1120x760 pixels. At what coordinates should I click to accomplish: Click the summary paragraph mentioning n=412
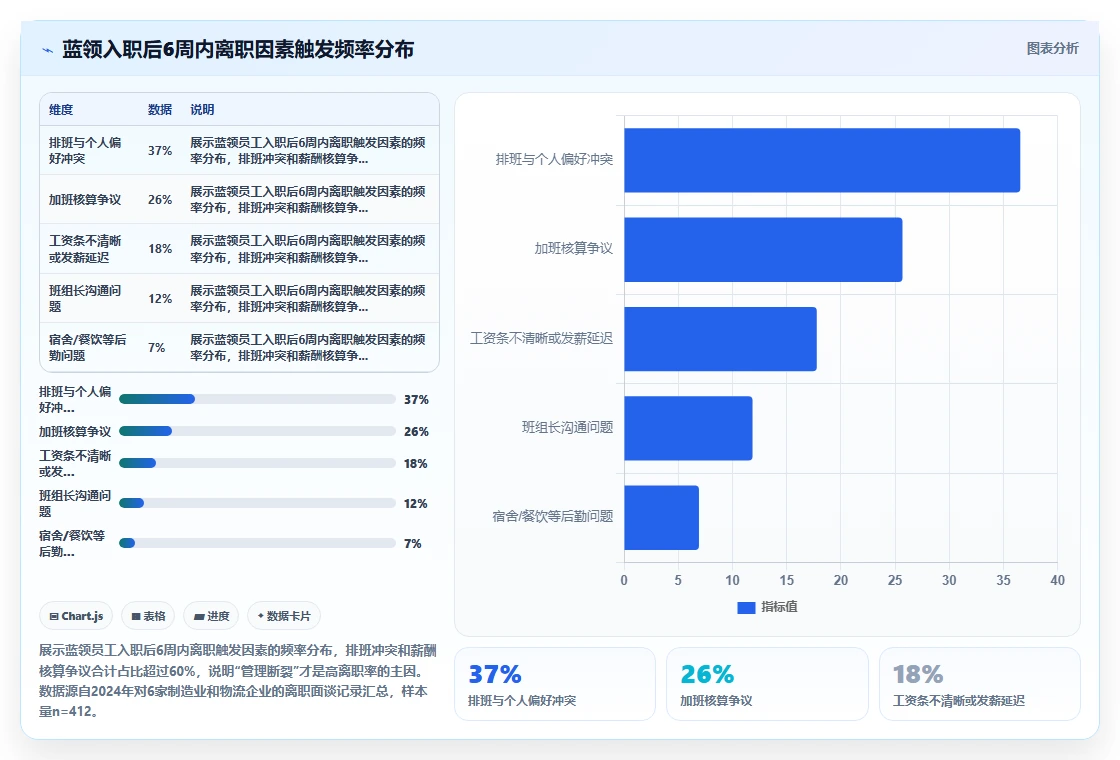[238, 681]
